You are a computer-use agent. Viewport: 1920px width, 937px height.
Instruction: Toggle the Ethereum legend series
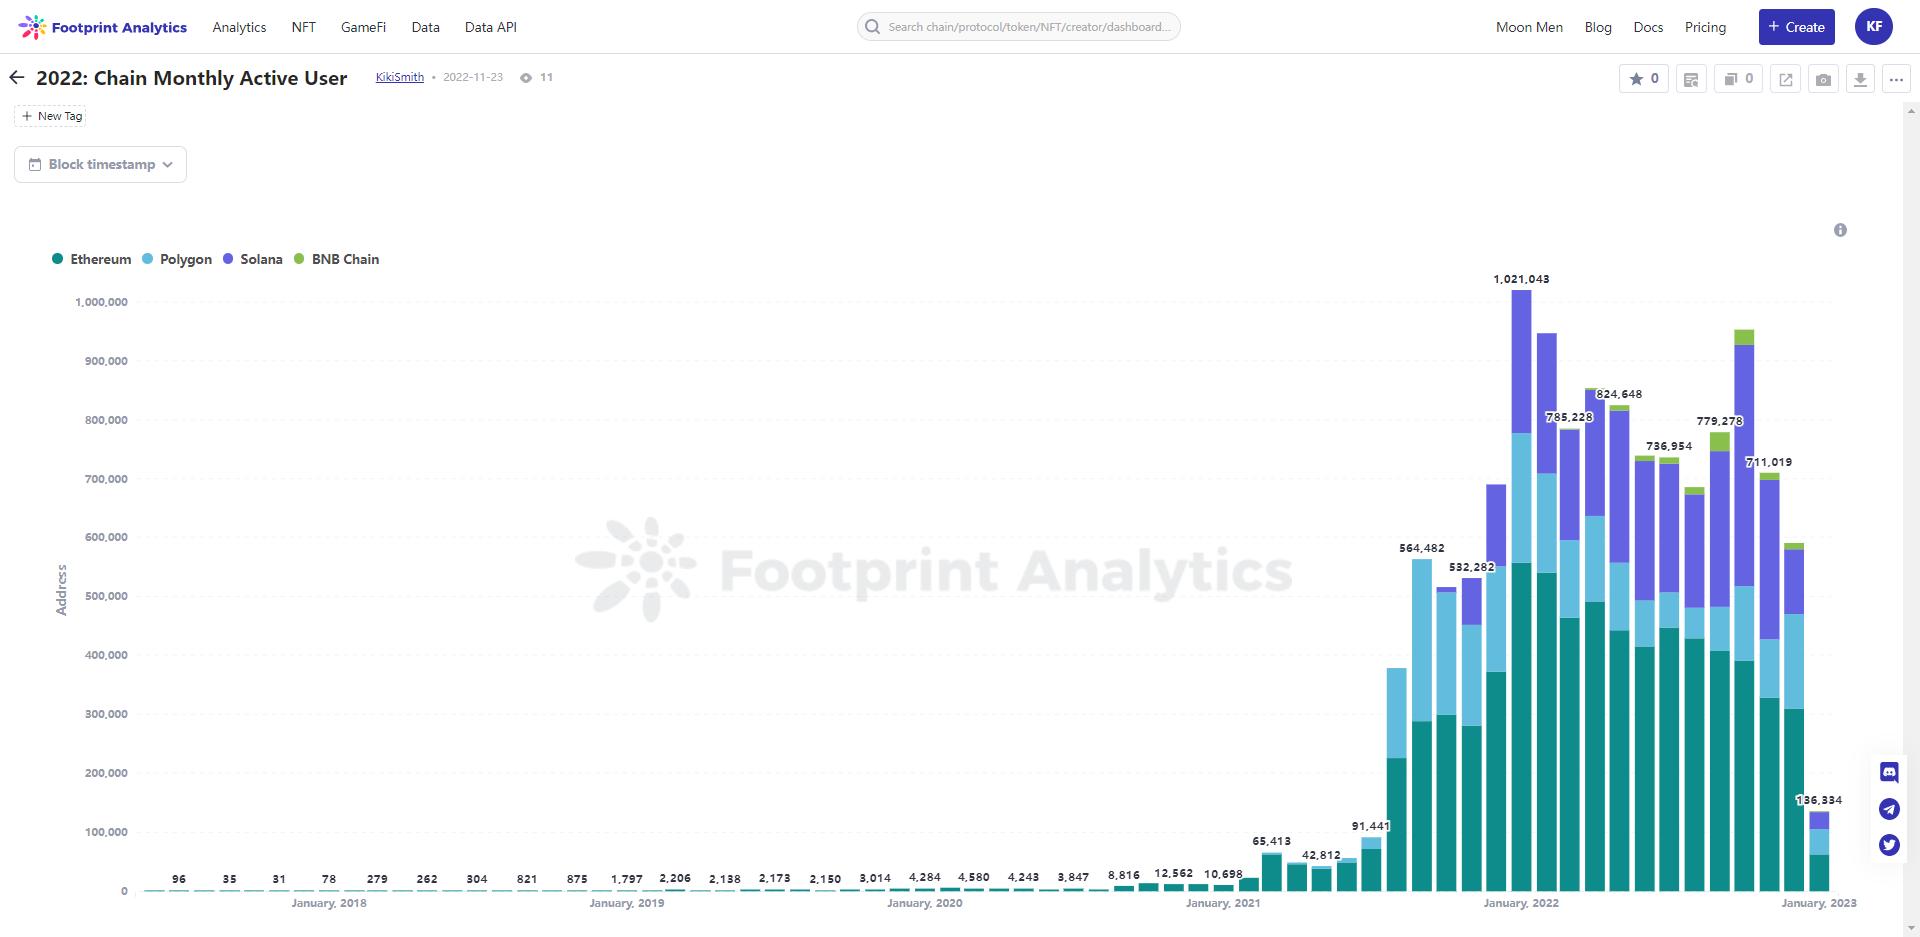click(92, 259)
